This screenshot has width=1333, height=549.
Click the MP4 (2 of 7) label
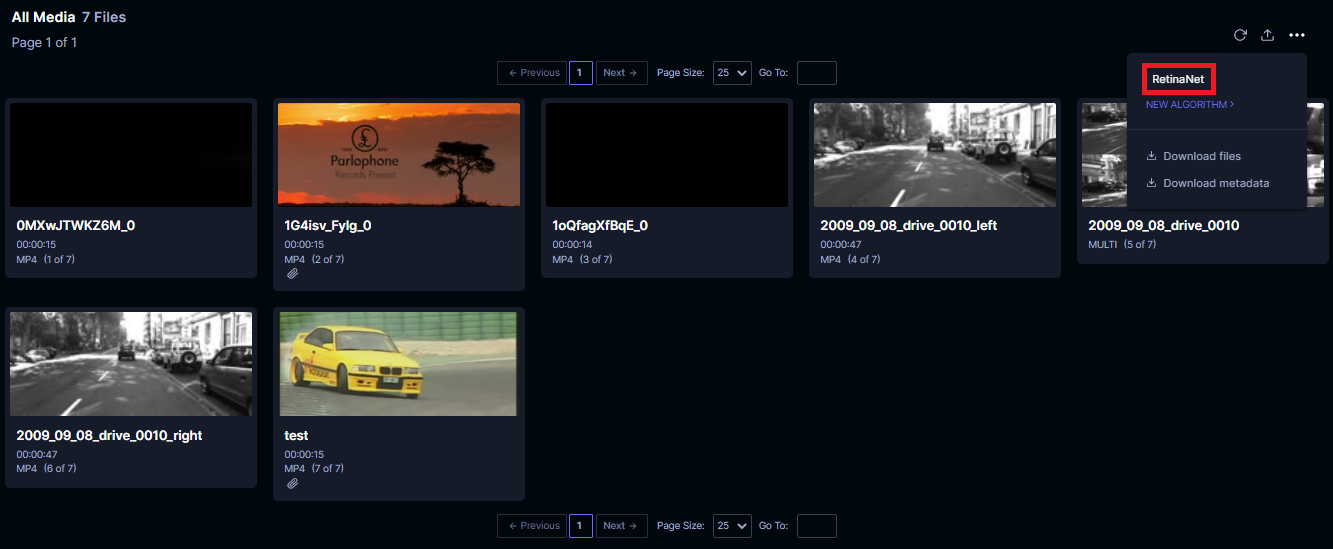coord(314,259)
